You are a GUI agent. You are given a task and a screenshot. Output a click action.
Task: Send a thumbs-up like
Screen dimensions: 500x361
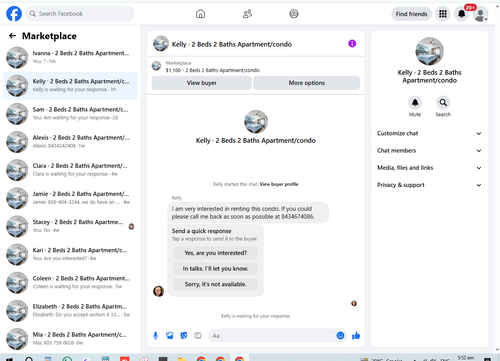click(x=356, y=335)
